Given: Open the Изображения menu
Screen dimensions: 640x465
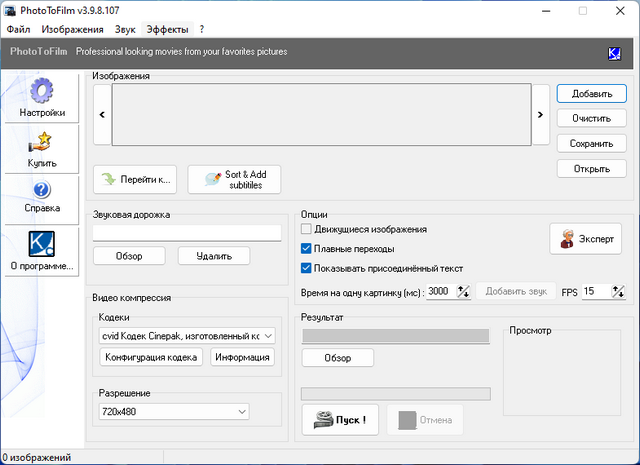Looking at the screenshot, I should pos(73,30).
